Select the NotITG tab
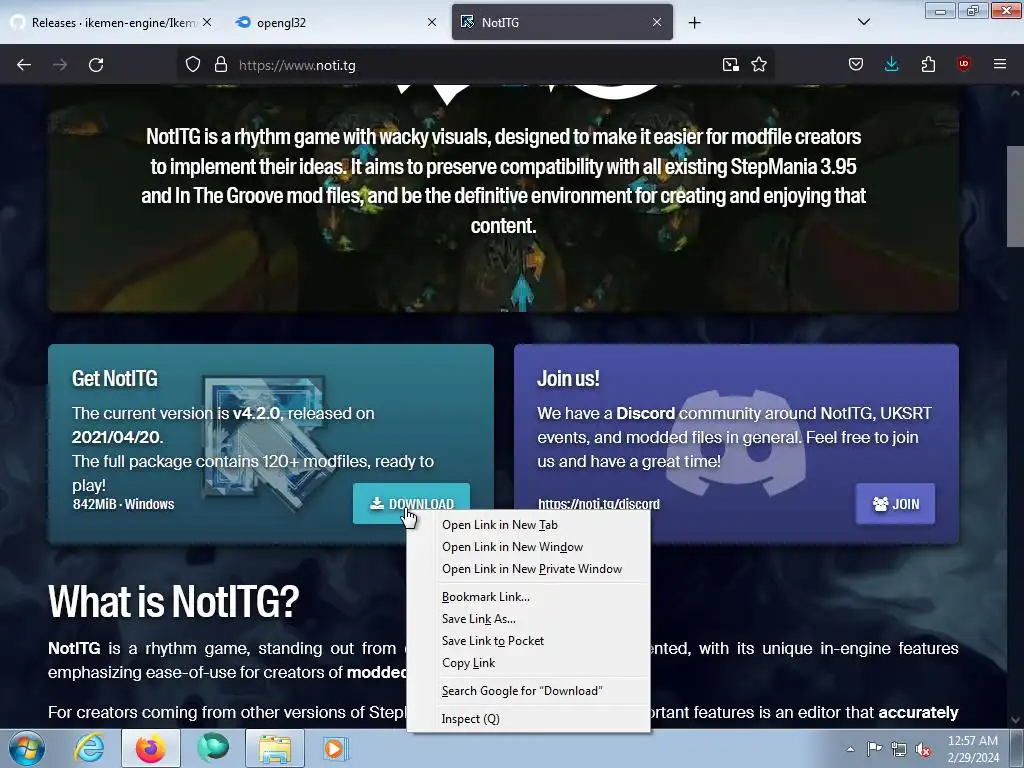Screen dimensions: 1024x768 [562, 22]
